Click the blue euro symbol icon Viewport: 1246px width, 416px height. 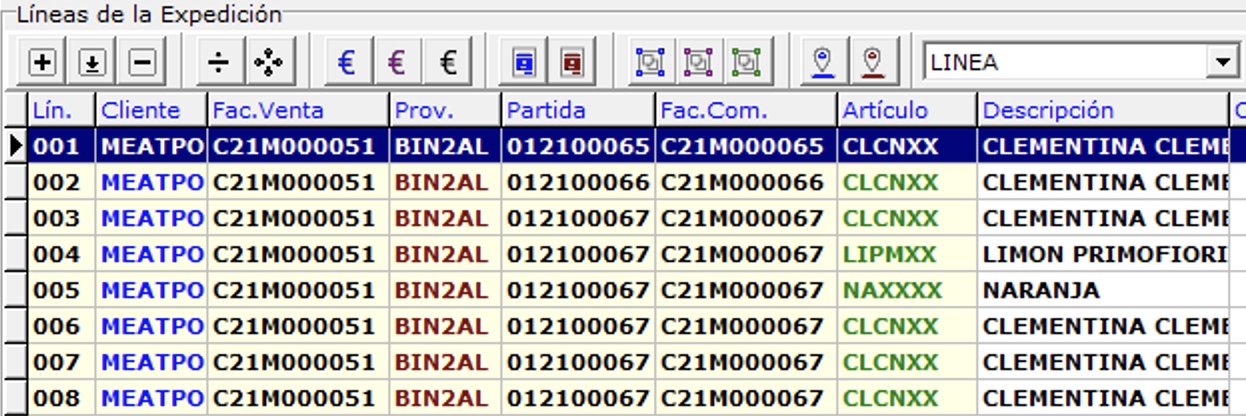pos(347,63)
